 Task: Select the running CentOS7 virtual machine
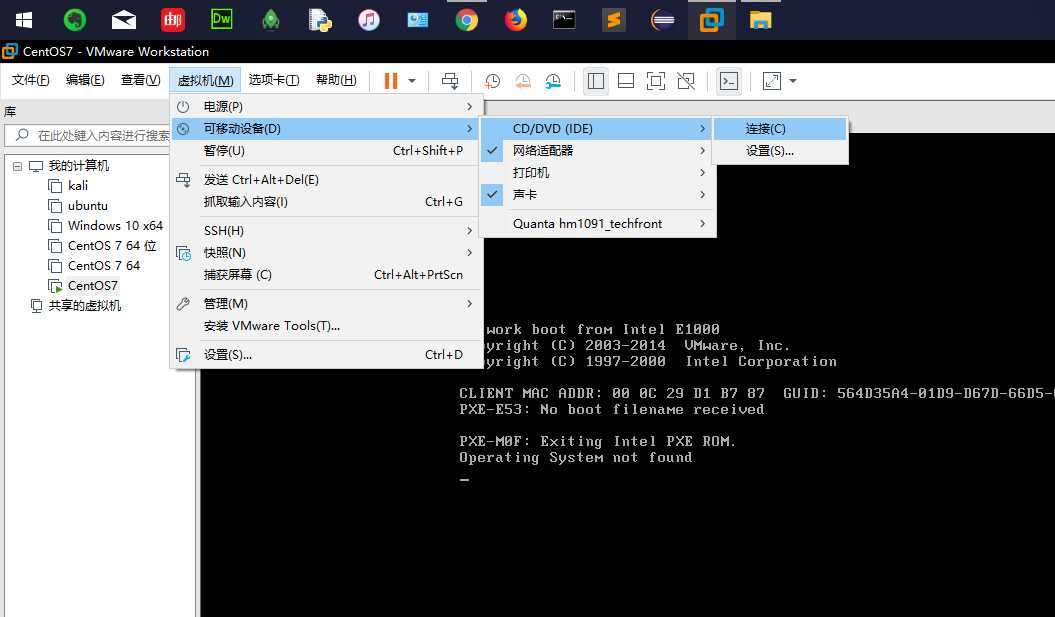point(92,286)
